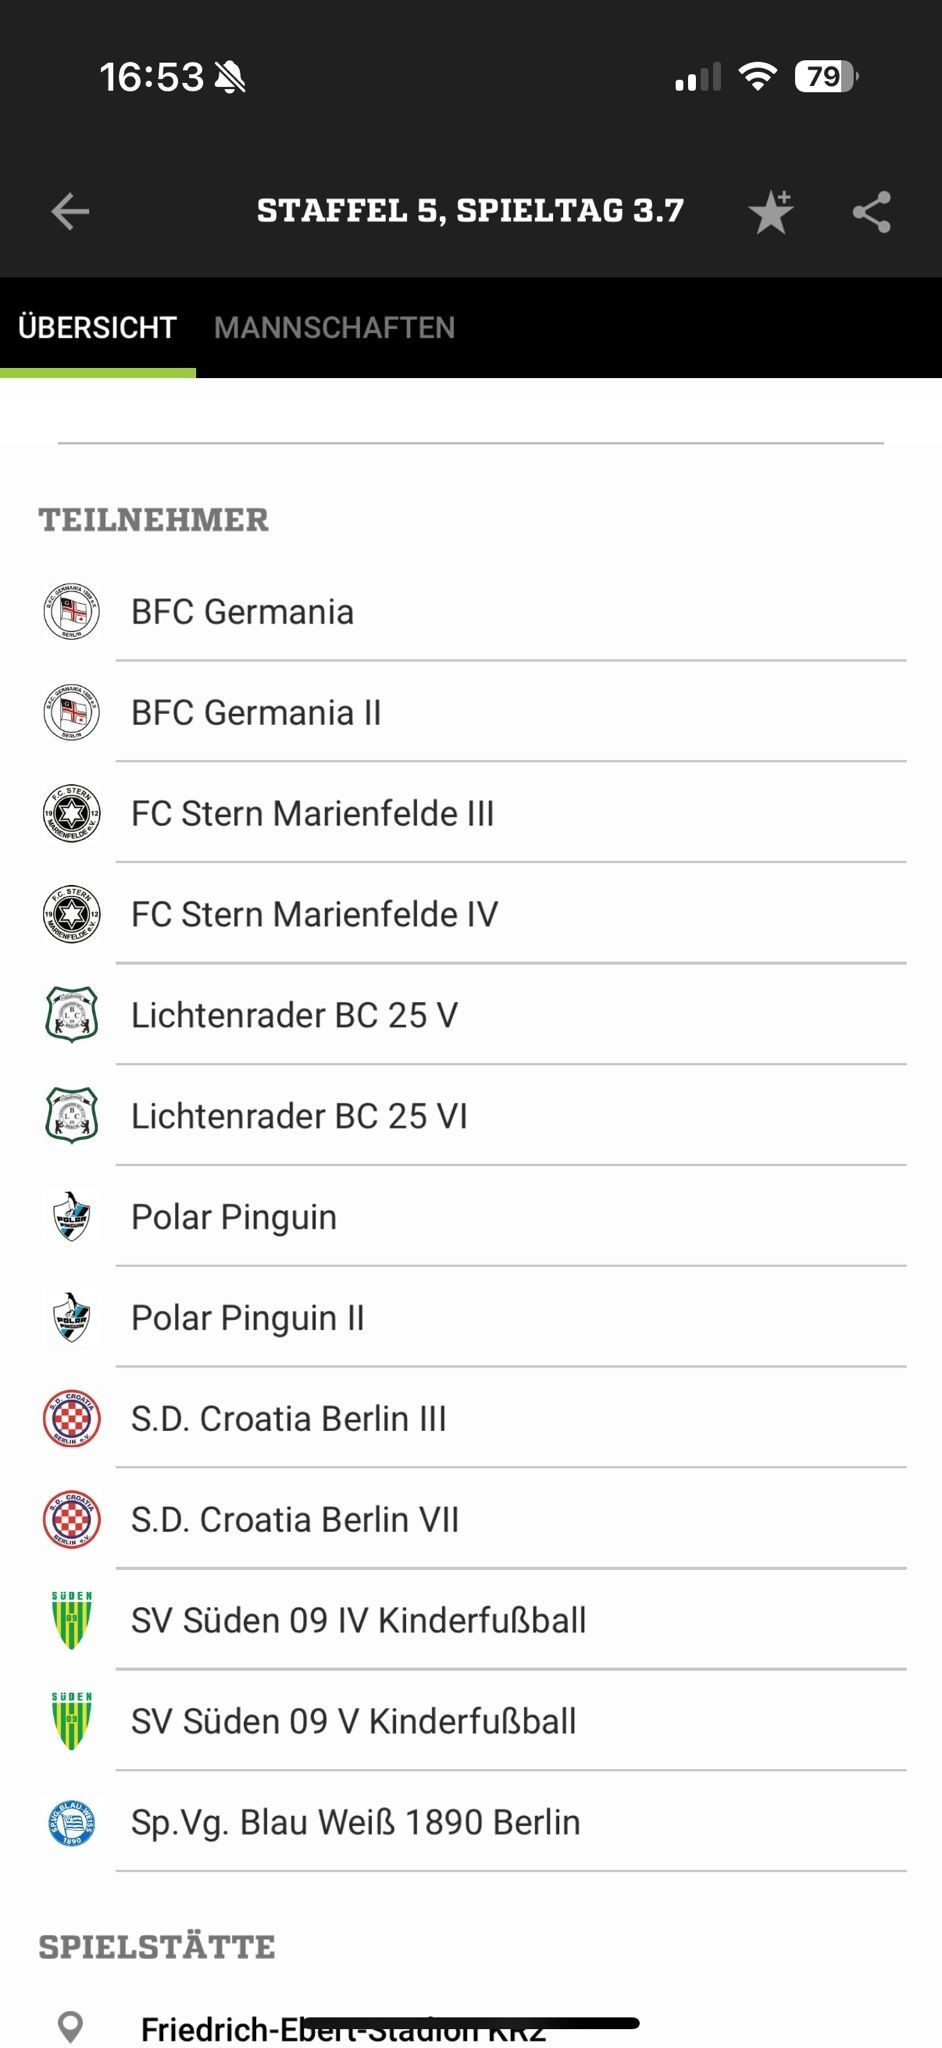Open Lichtenrader BC 25 VI team
942x2048 pixels.
pos(299,1116)
